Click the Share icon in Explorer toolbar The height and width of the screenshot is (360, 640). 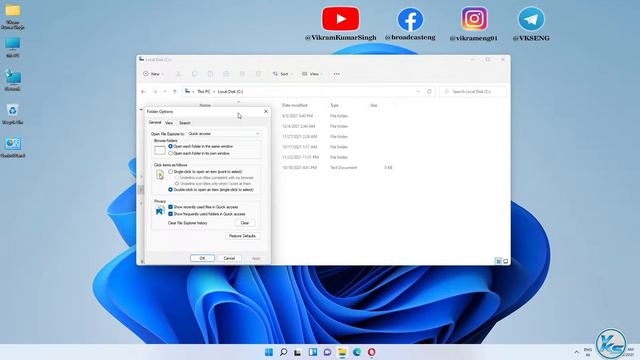click(242, 74)
